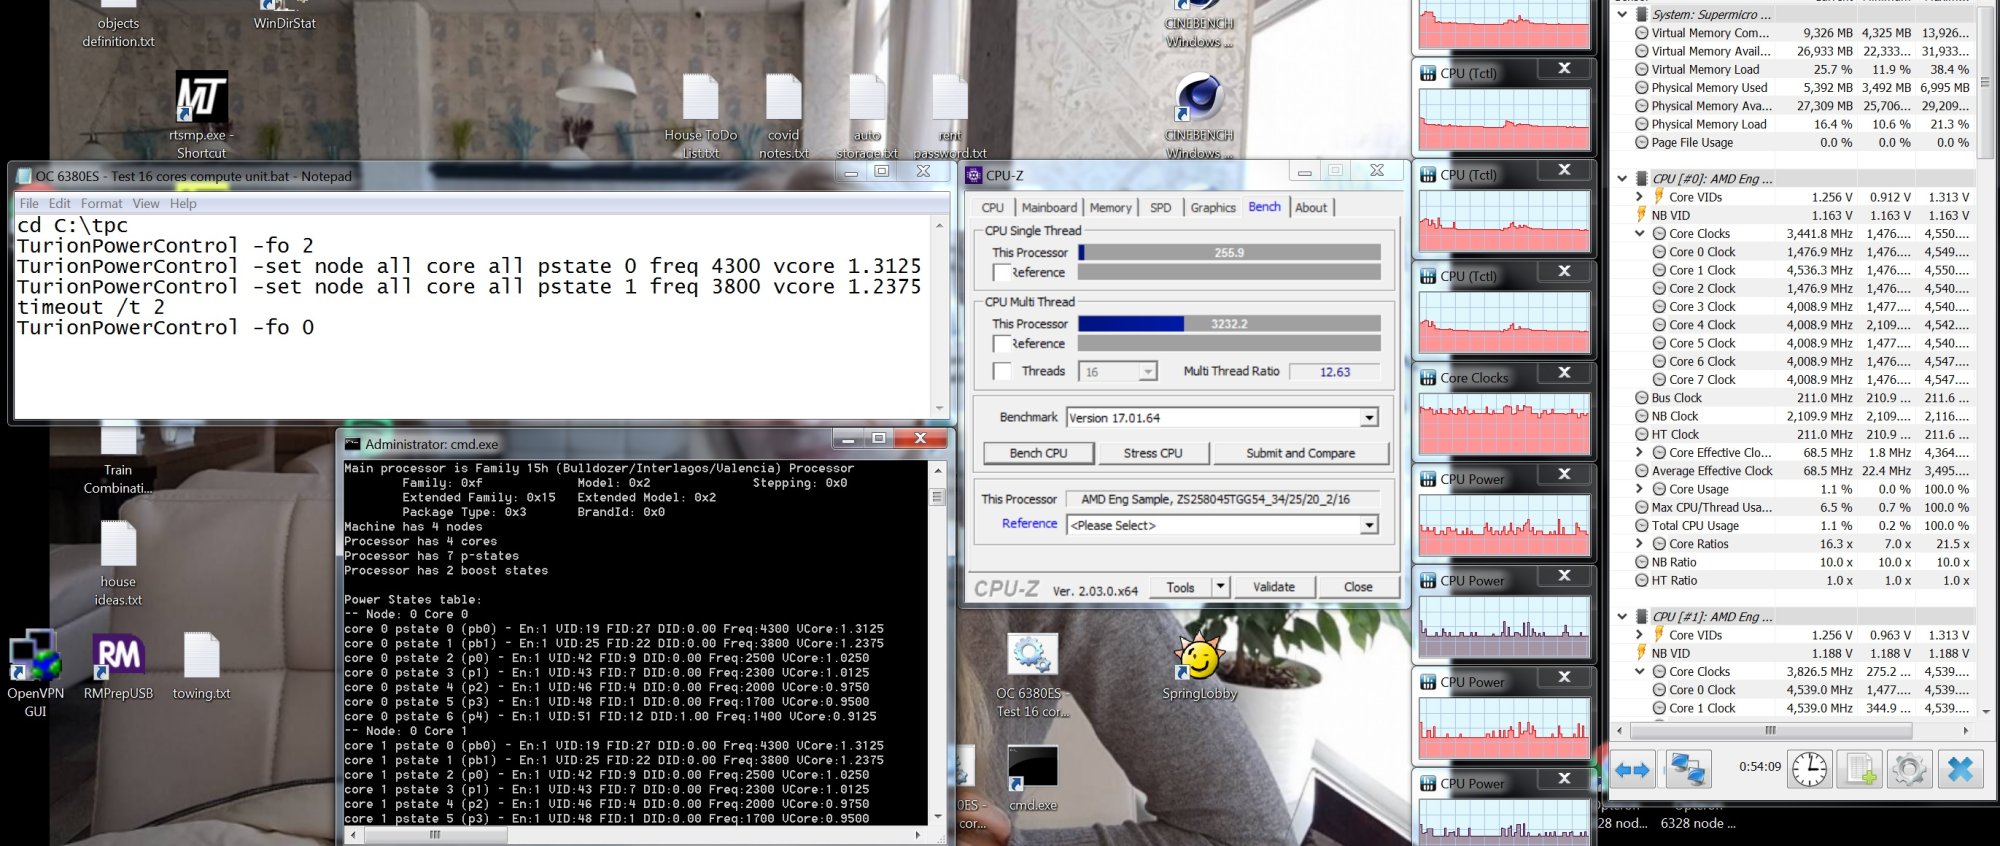This screenshot has width=2000, height=846.
Task: Click Tools button in CPU-Z
Action: [x=1181, y=587]
